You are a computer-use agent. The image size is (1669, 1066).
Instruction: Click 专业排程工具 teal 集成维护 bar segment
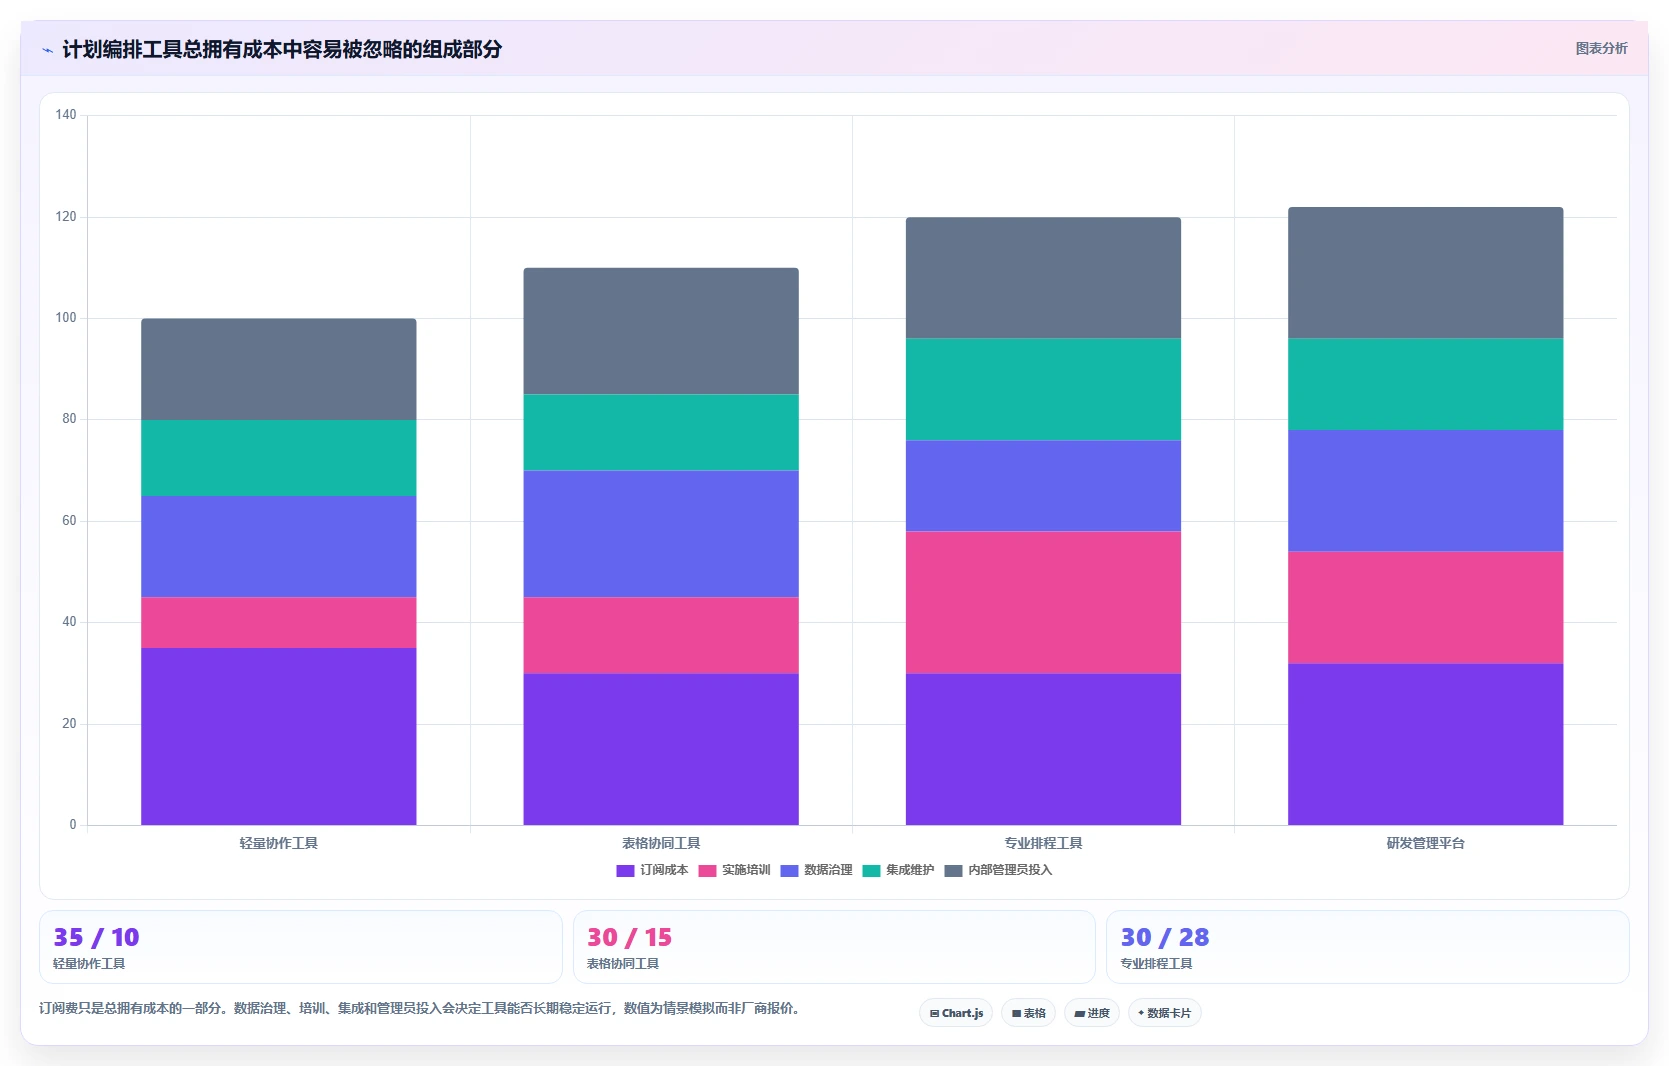click(1043, 389)
